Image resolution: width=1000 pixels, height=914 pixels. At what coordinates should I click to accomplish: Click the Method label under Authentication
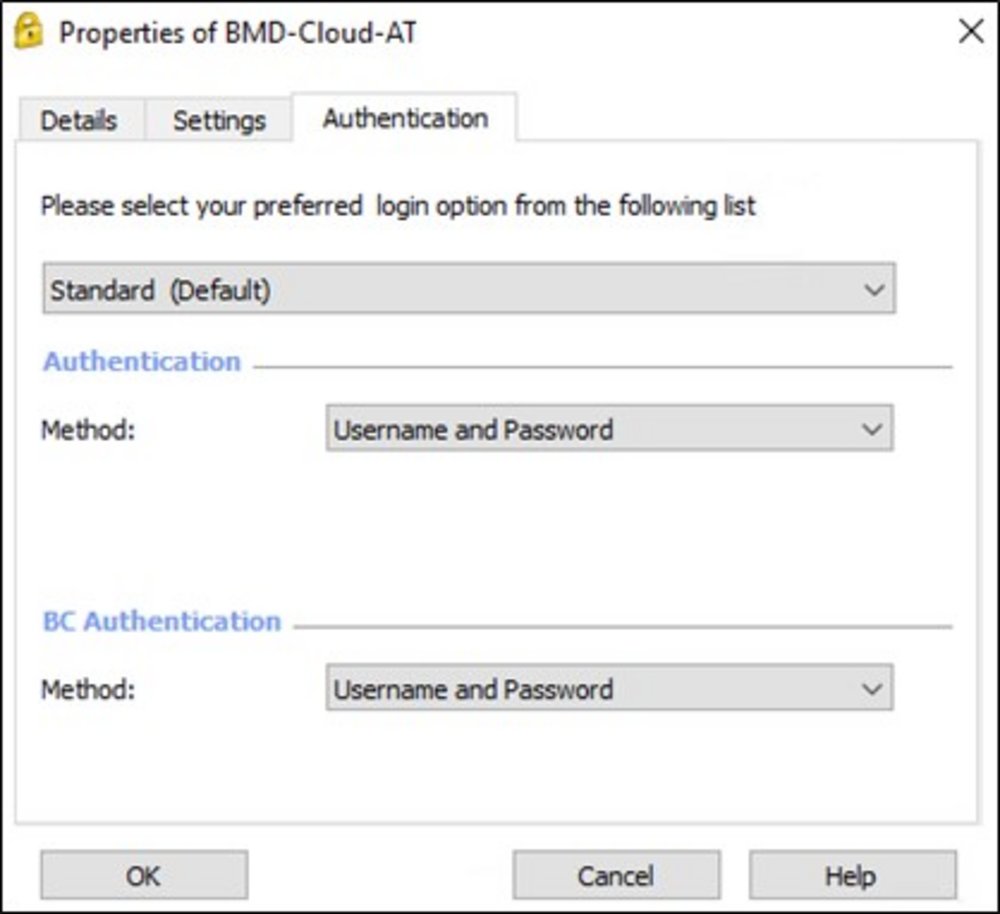(x=87, y=430)
